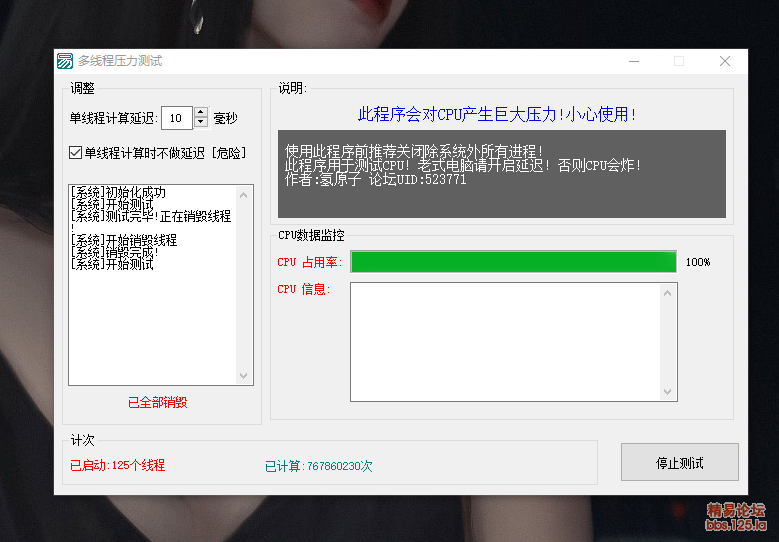The width and height of the screenshot is (779, 542).
Task: Click the 单线程计算延迟 value field
Action: click(x=177, y=118)
